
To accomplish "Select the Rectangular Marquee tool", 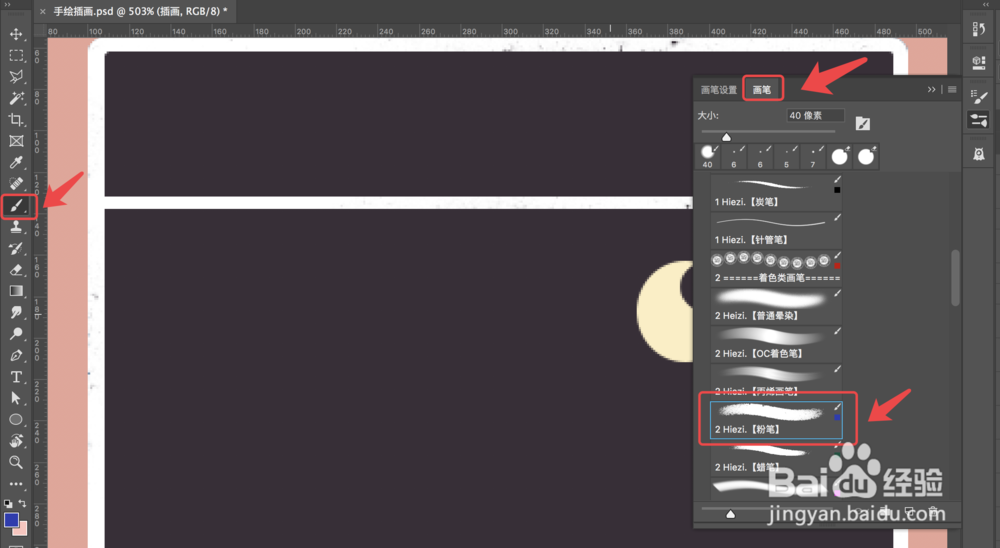I will click(16, 56).
